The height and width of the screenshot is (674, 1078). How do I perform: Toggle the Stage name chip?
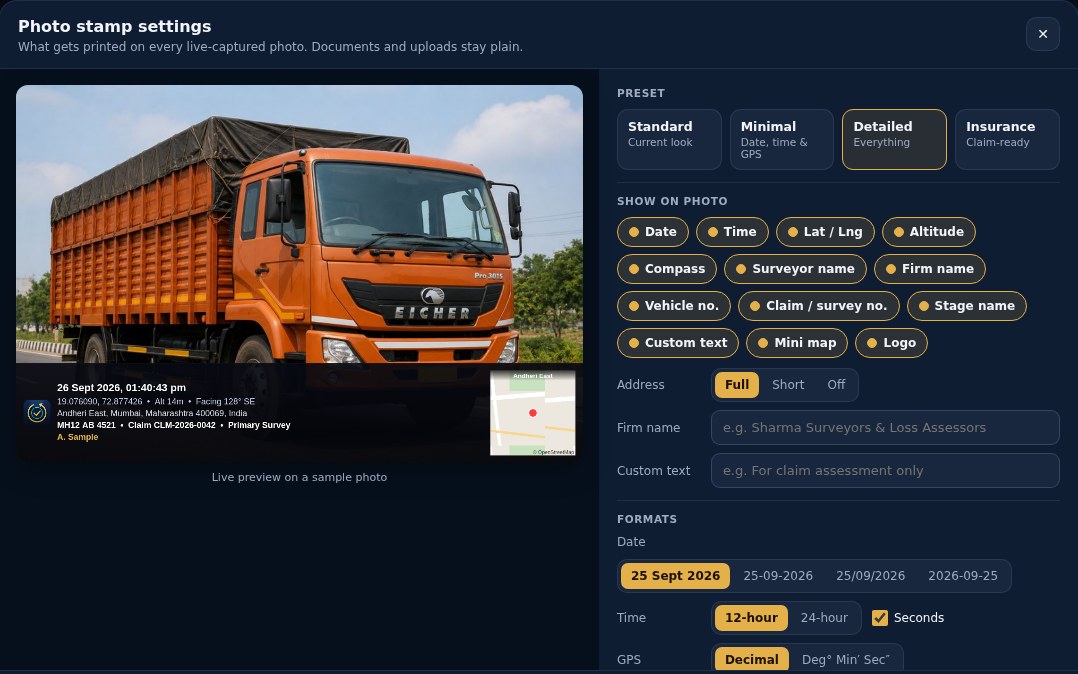tap(967, 306)
